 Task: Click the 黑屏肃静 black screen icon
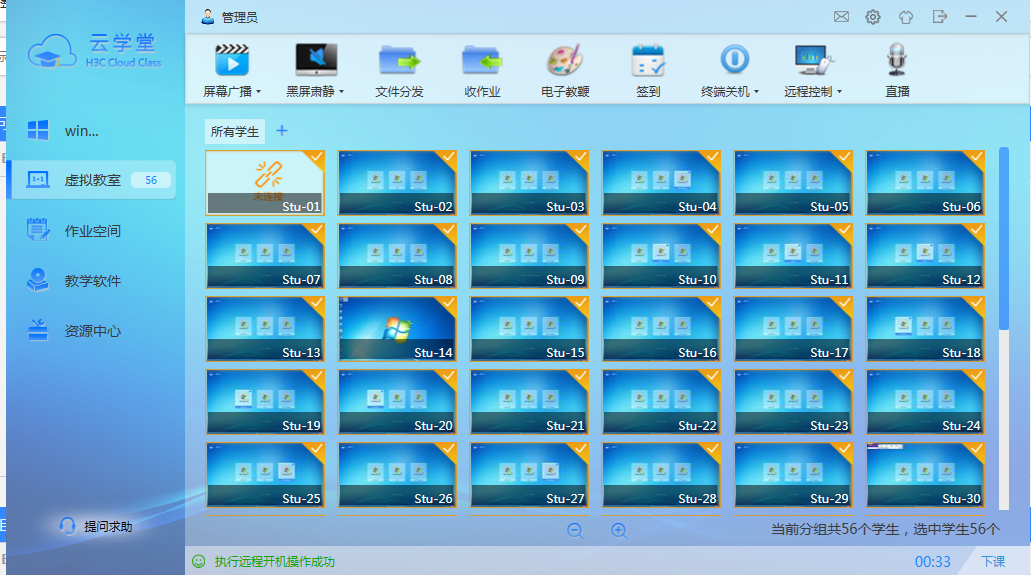click(x=316, y=61)
